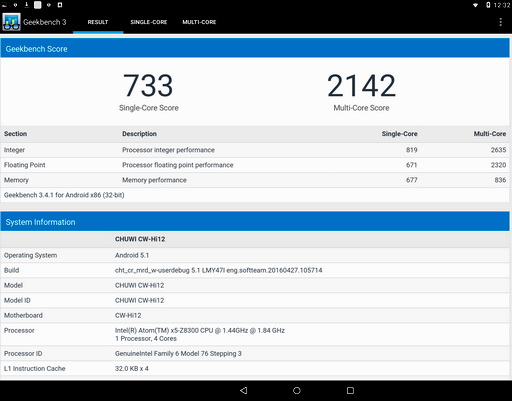
Task: Tap CHUWI CW-Hi12 in the Model row
Action: coord(139,285)
